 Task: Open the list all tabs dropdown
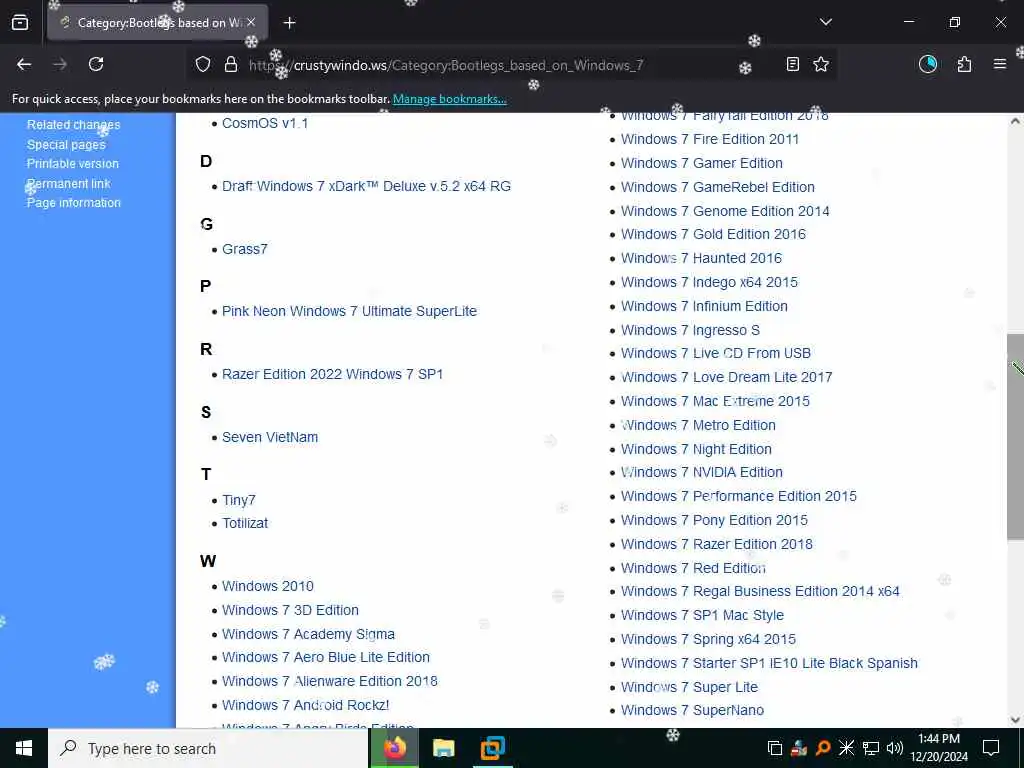click(825, 22)
